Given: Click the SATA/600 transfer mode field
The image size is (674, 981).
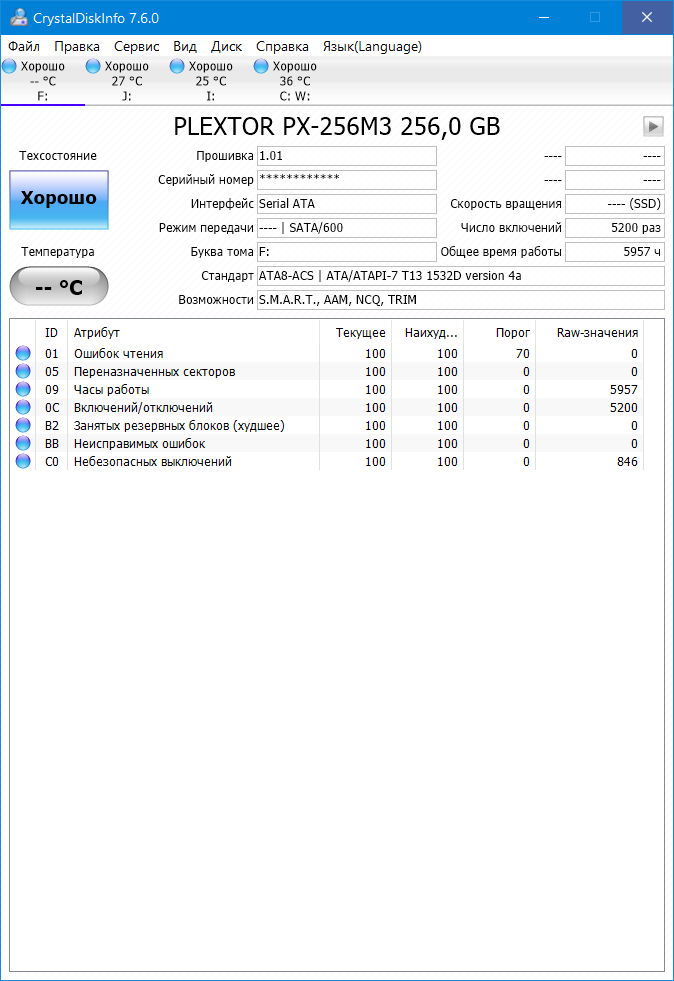Looking at the screenshot, I should point(347,228).
